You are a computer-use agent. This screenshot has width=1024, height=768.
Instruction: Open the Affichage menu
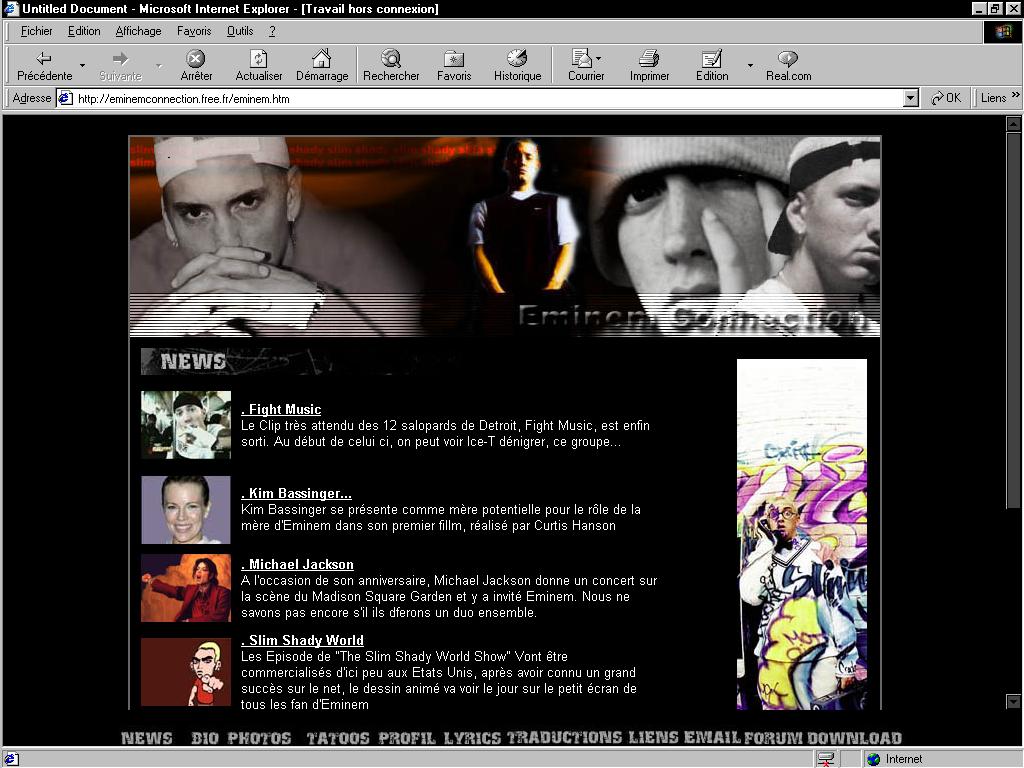(x=138, y=31)
